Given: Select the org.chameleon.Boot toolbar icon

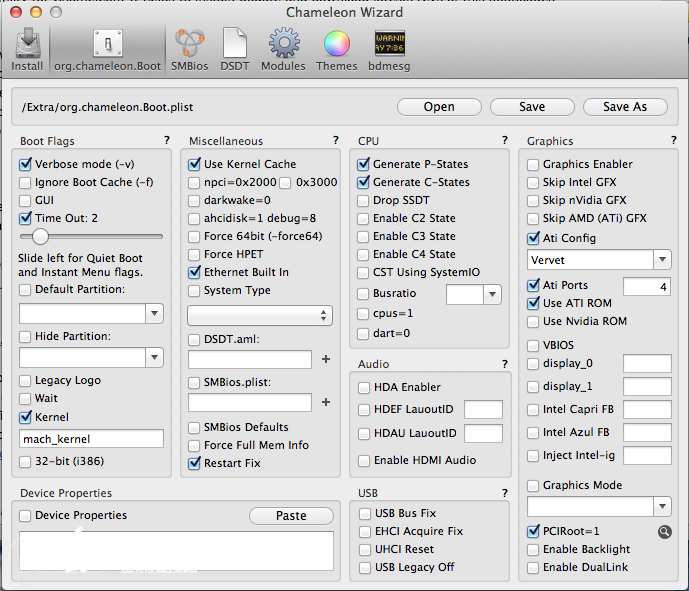Looking at the screenshot, I should [x=107, y=48].
